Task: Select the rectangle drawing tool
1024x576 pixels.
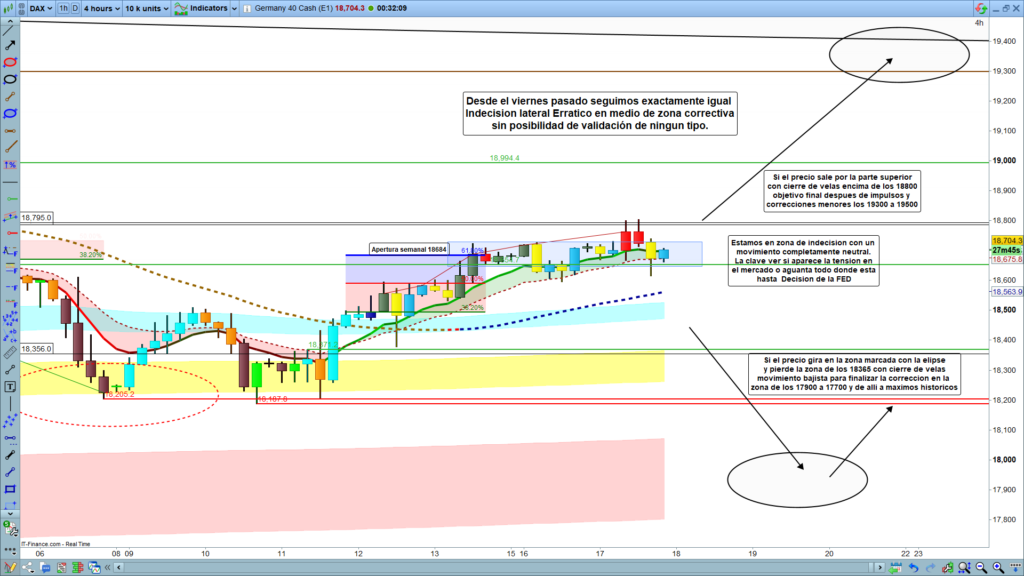Action: click(10, 490)
